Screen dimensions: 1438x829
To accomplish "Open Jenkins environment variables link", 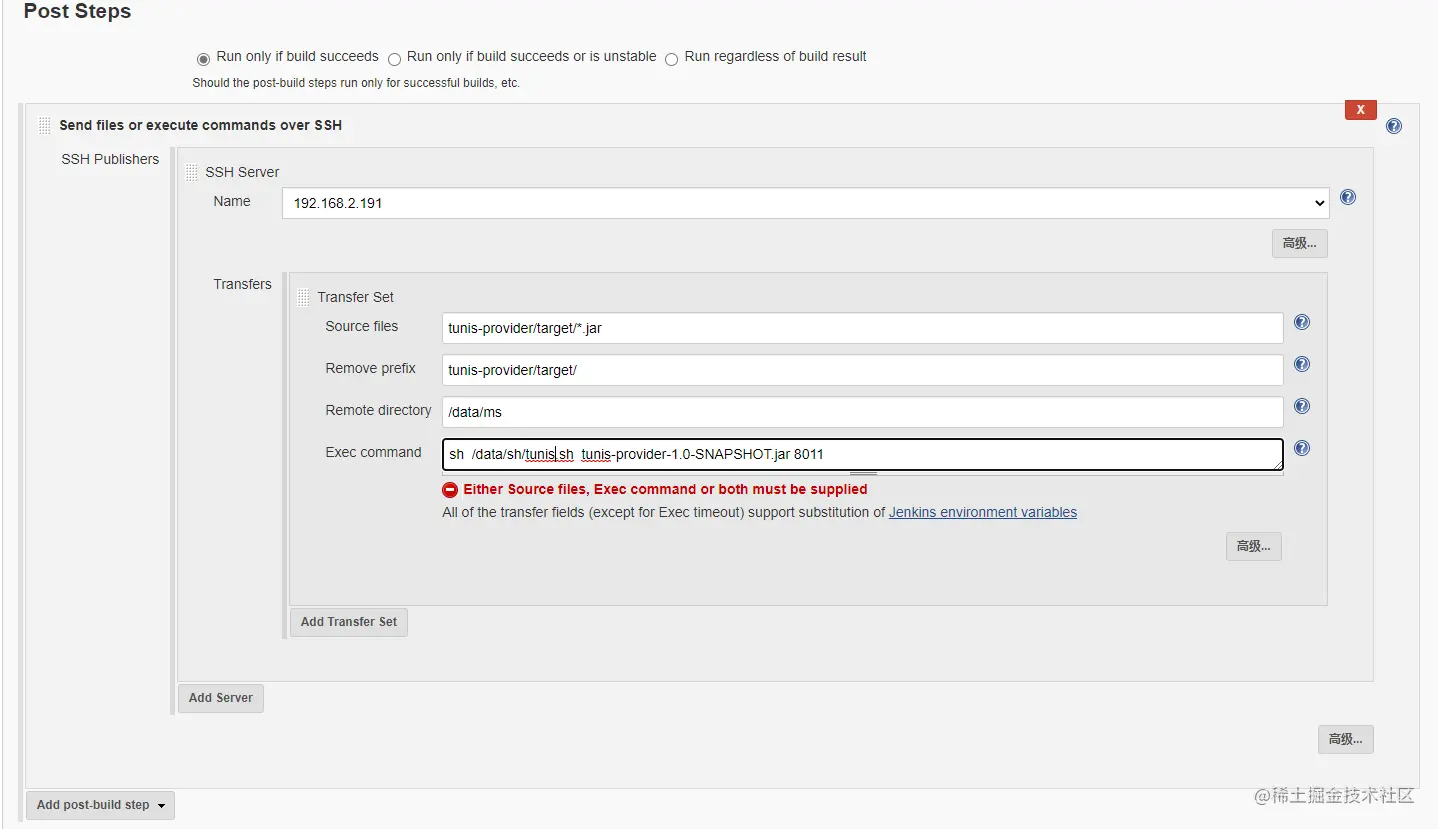I will tap(982, 512).
